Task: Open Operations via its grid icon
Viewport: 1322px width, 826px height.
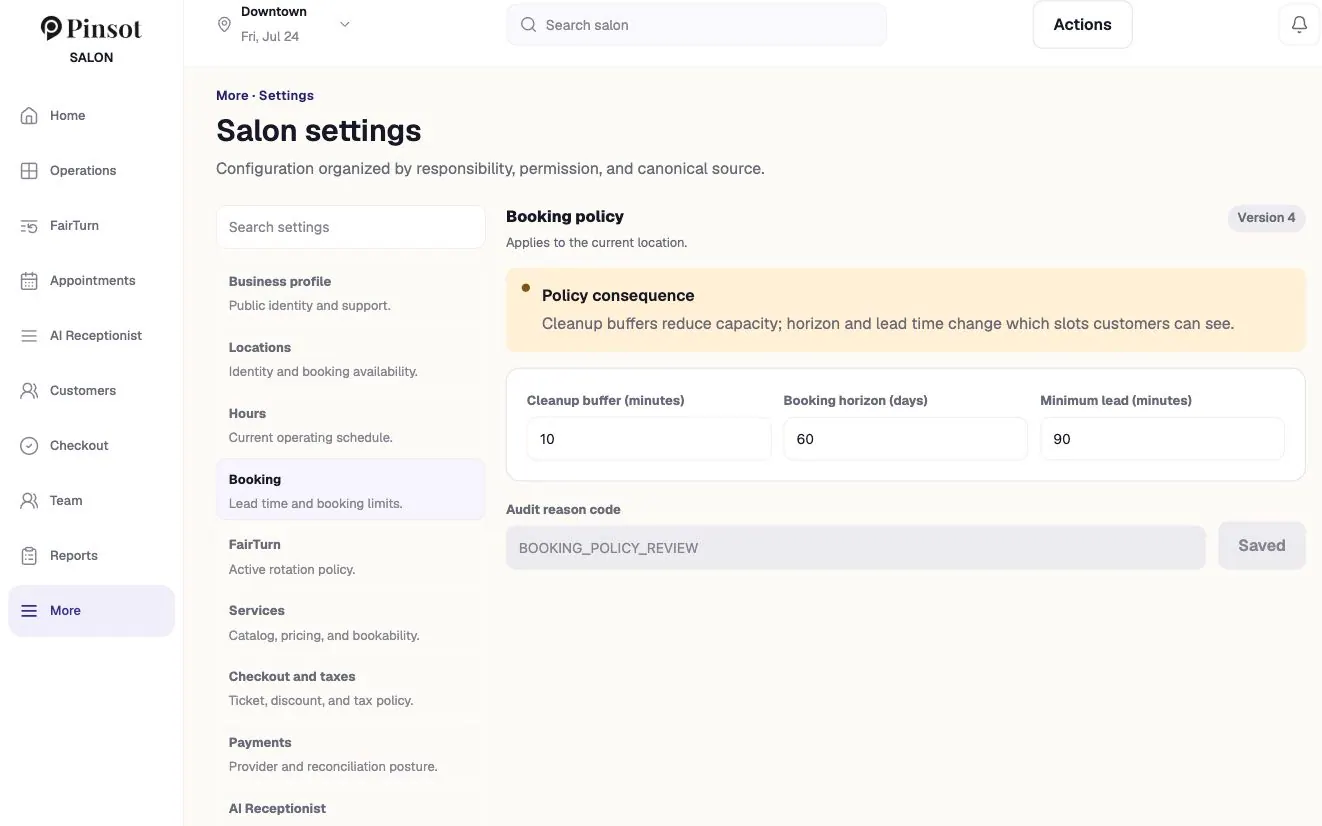Action: coord(29,170)
